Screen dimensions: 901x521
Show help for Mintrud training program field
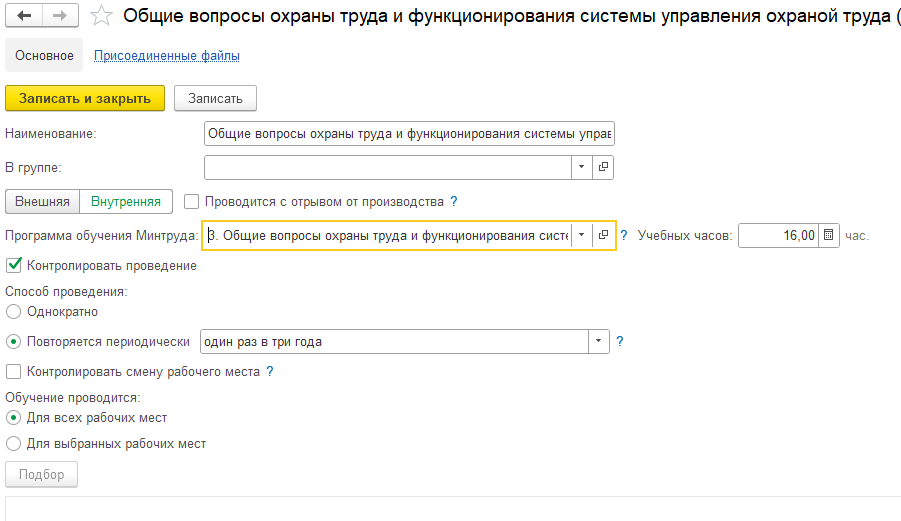tap(624, 235)
